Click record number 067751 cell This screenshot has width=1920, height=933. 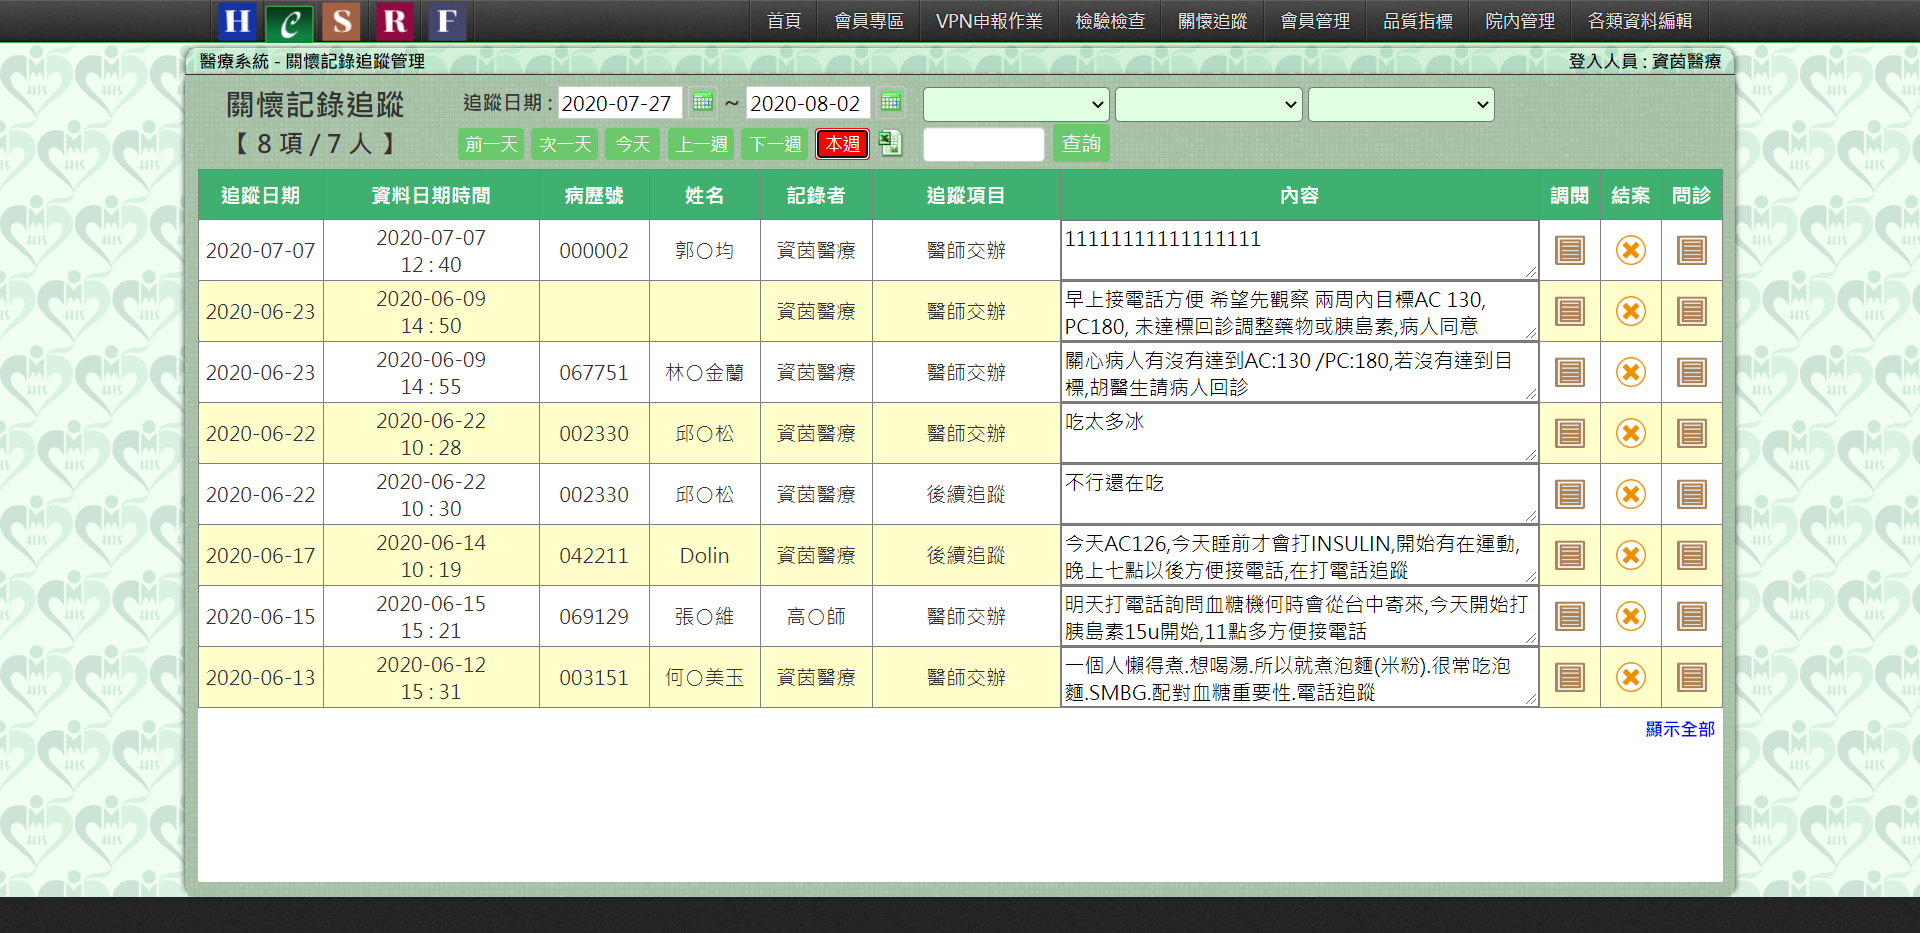594,372
